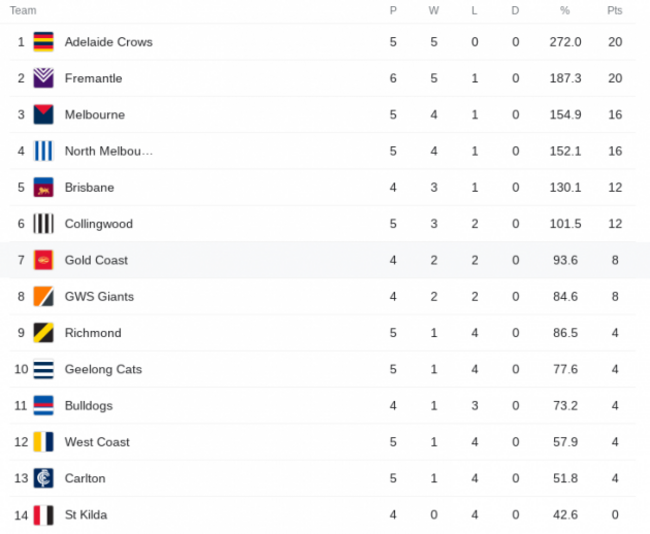This screenshot has width=650, height=534.
Task: Select the highlighted Gold Coast row
Action: point(325,260)
